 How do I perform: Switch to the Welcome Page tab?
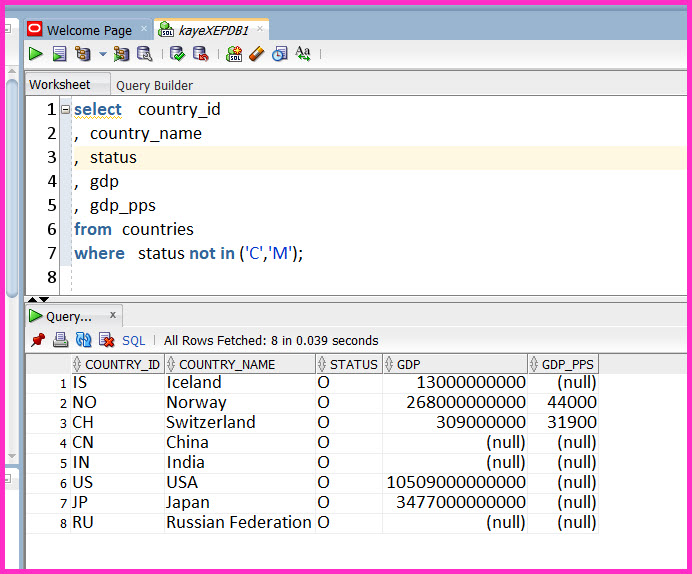[89, 30]
